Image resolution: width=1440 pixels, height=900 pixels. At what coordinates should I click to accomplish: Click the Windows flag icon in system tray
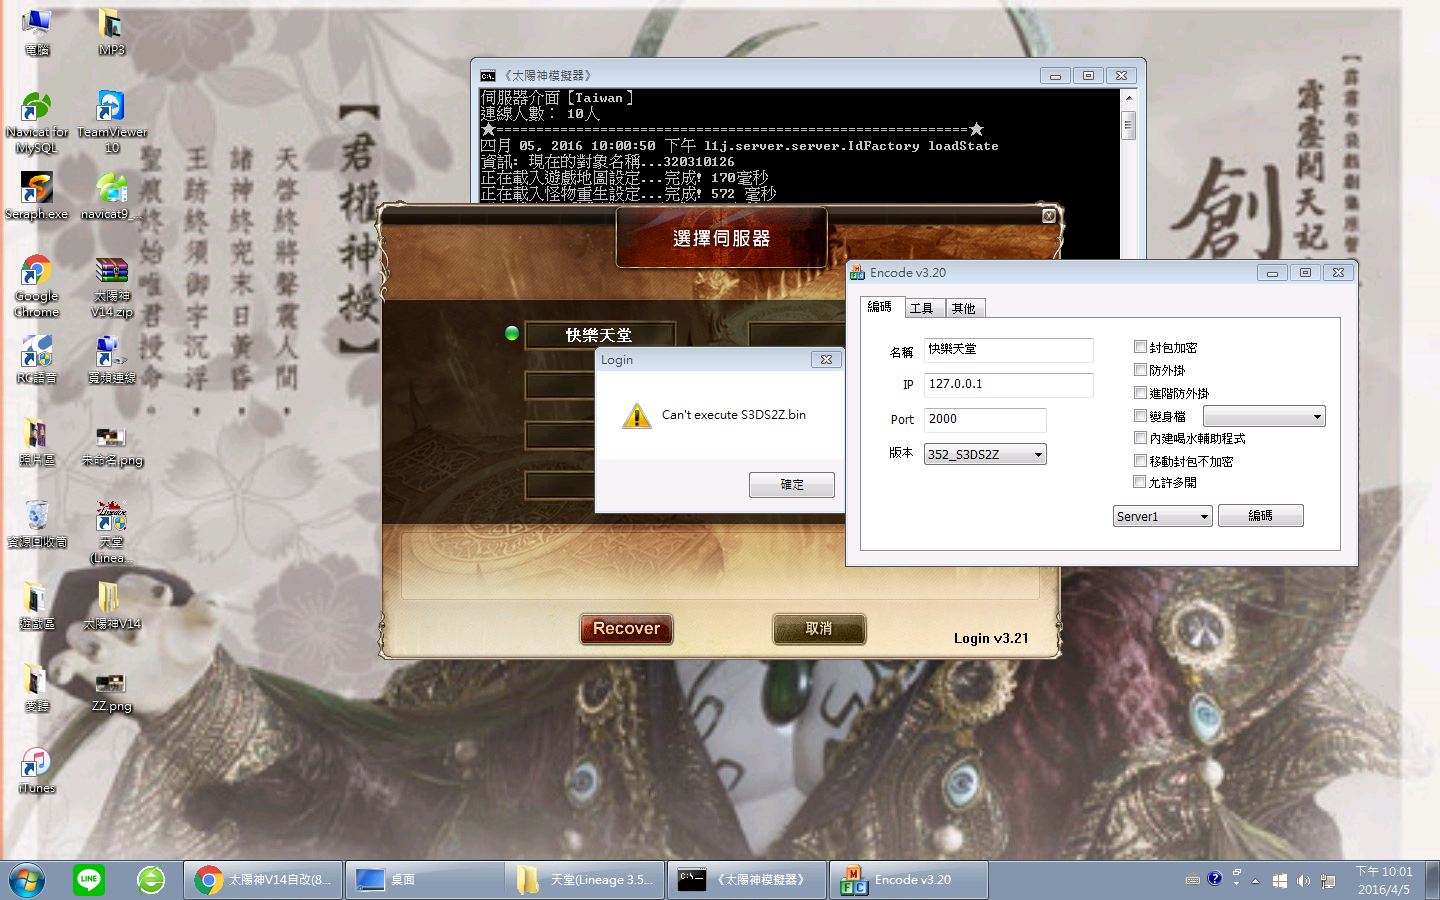[x=1279, y=881]
